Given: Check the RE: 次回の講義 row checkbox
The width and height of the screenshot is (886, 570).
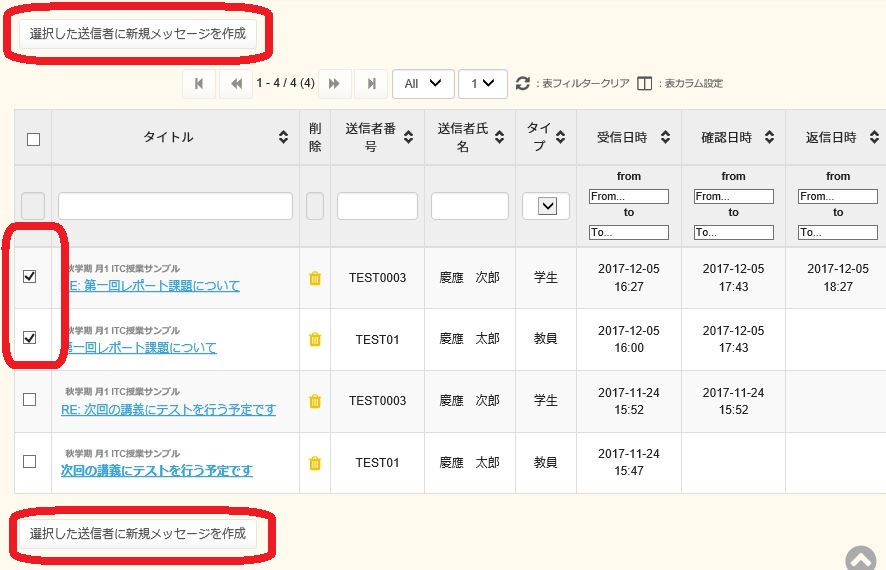Looking at the screenshot, I should click(30, 399).
